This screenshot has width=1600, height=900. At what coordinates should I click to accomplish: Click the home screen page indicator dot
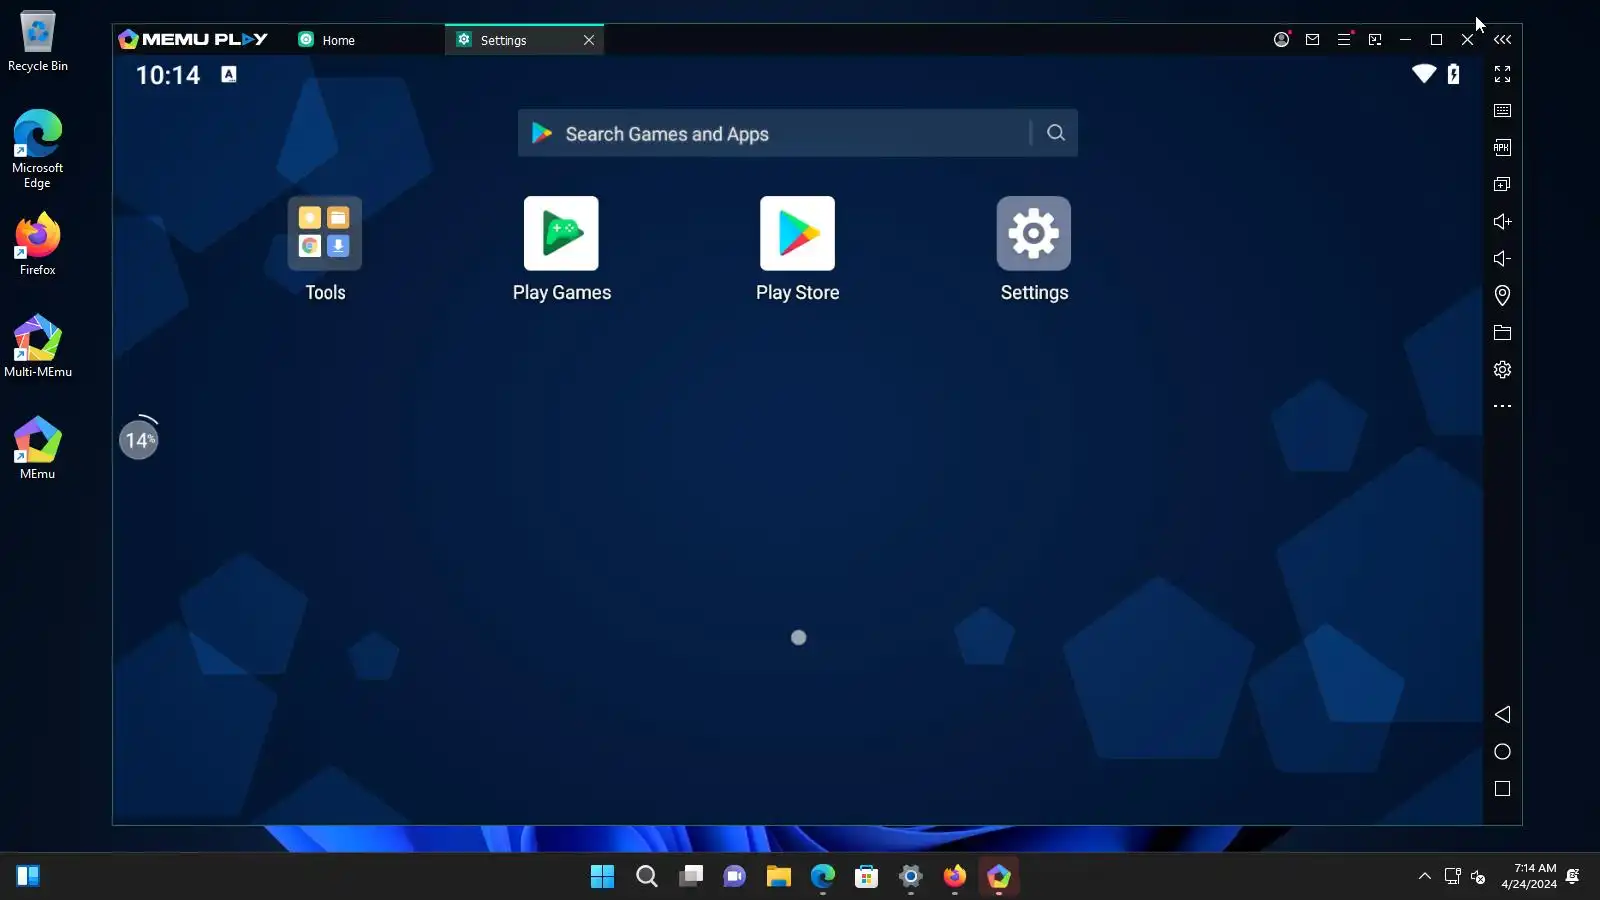pos(798,638)
